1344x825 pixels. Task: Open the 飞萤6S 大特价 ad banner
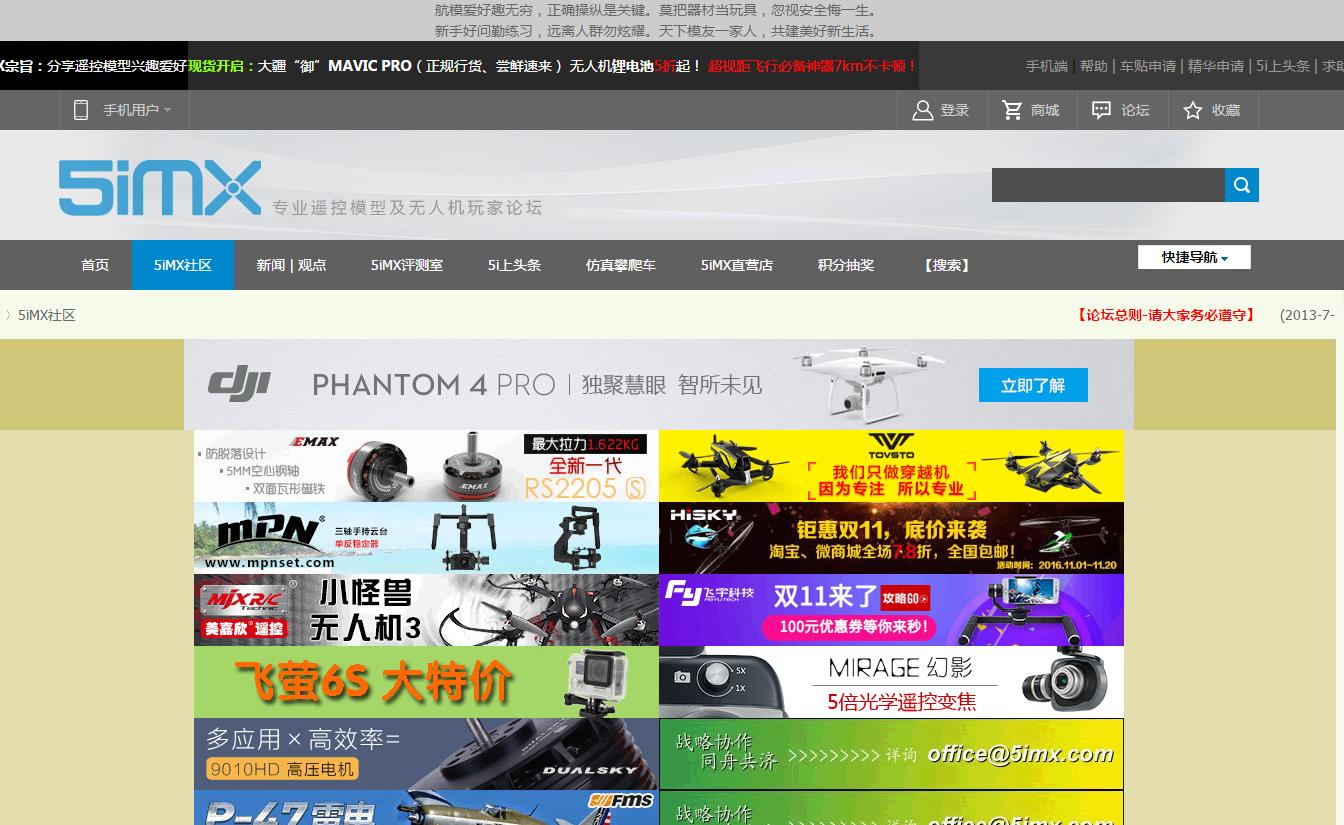(x=426, y=682)
